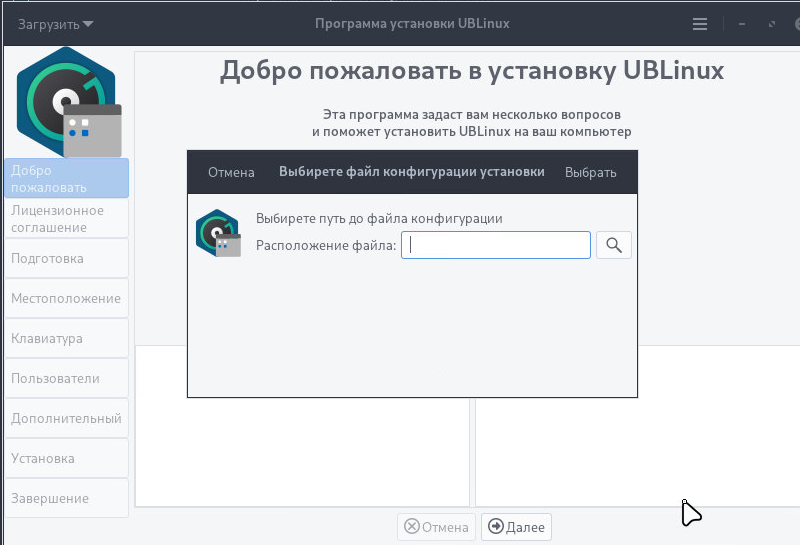
Task: Select the Установка sidebar step
Action: click(x=66, y=458)
